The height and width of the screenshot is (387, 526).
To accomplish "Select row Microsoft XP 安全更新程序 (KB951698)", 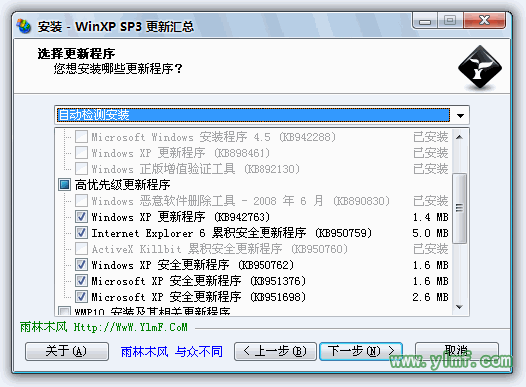I will [199, 297].
